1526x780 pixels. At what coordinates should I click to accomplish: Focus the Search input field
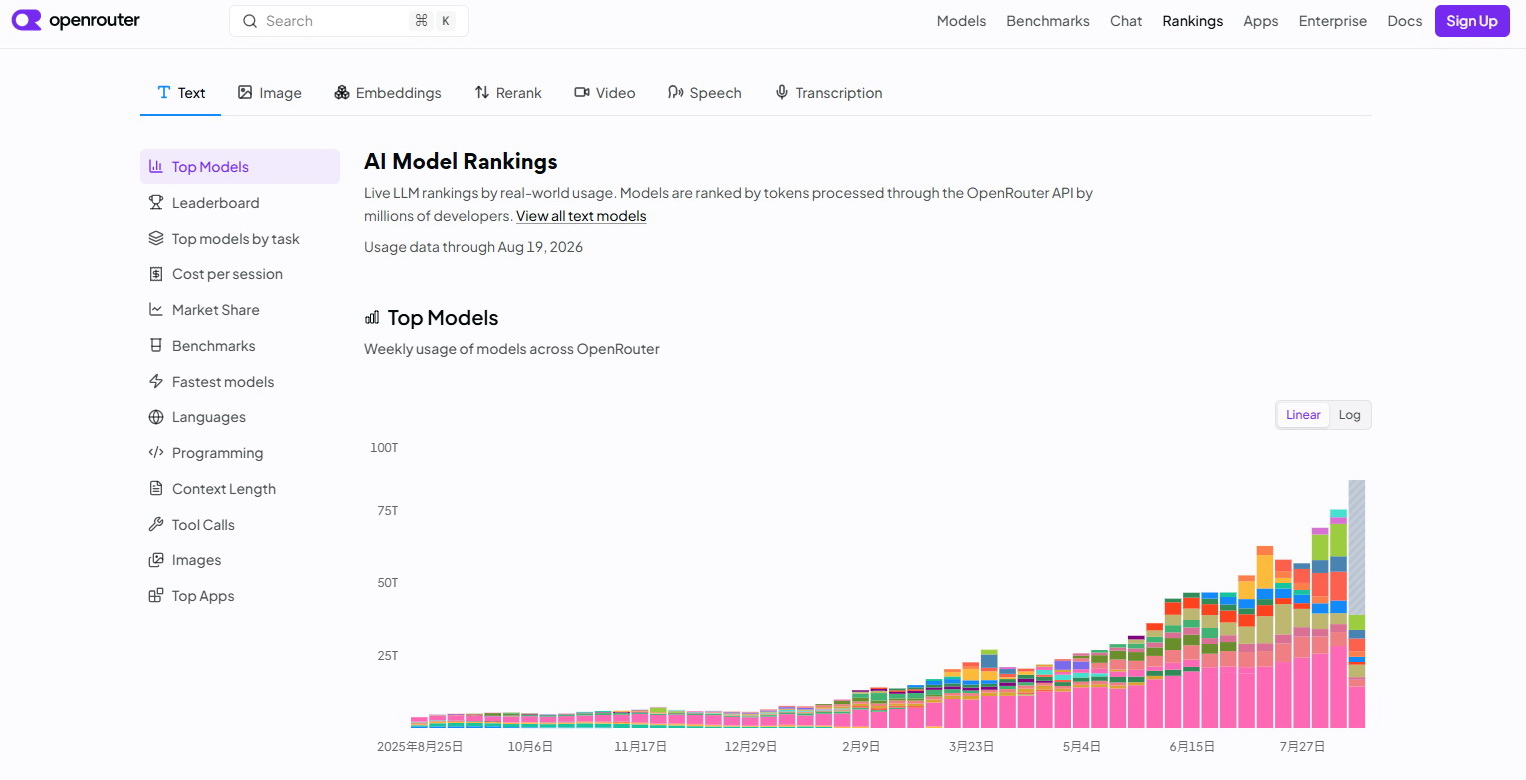[349, 21]
